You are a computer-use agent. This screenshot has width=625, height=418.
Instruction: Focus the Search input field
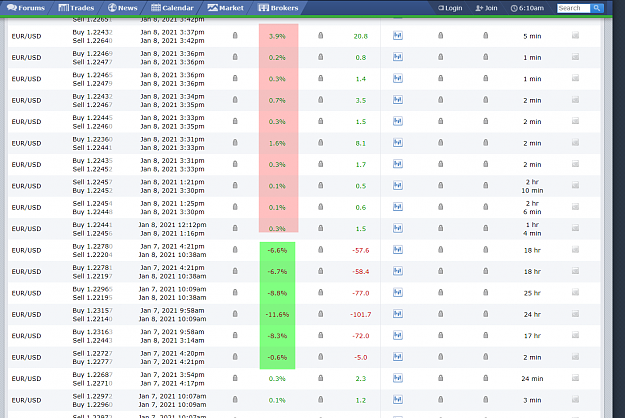[x=573, y=8]
